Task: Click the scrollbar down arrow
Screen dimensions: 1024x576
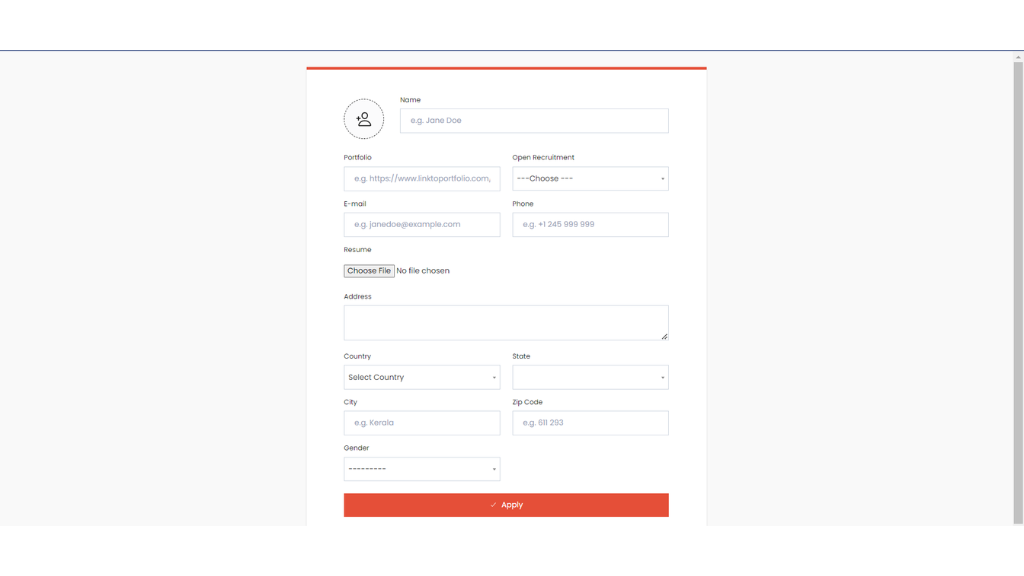Action: (1018, 520)
